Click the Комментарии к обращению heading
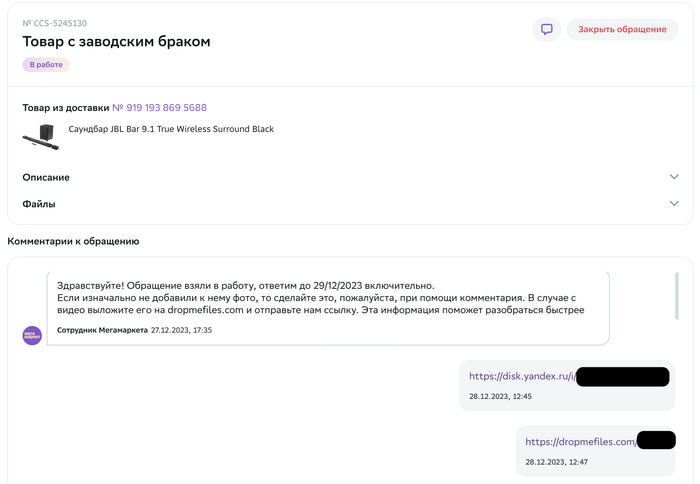700x484 pixels. pos(73,241)
